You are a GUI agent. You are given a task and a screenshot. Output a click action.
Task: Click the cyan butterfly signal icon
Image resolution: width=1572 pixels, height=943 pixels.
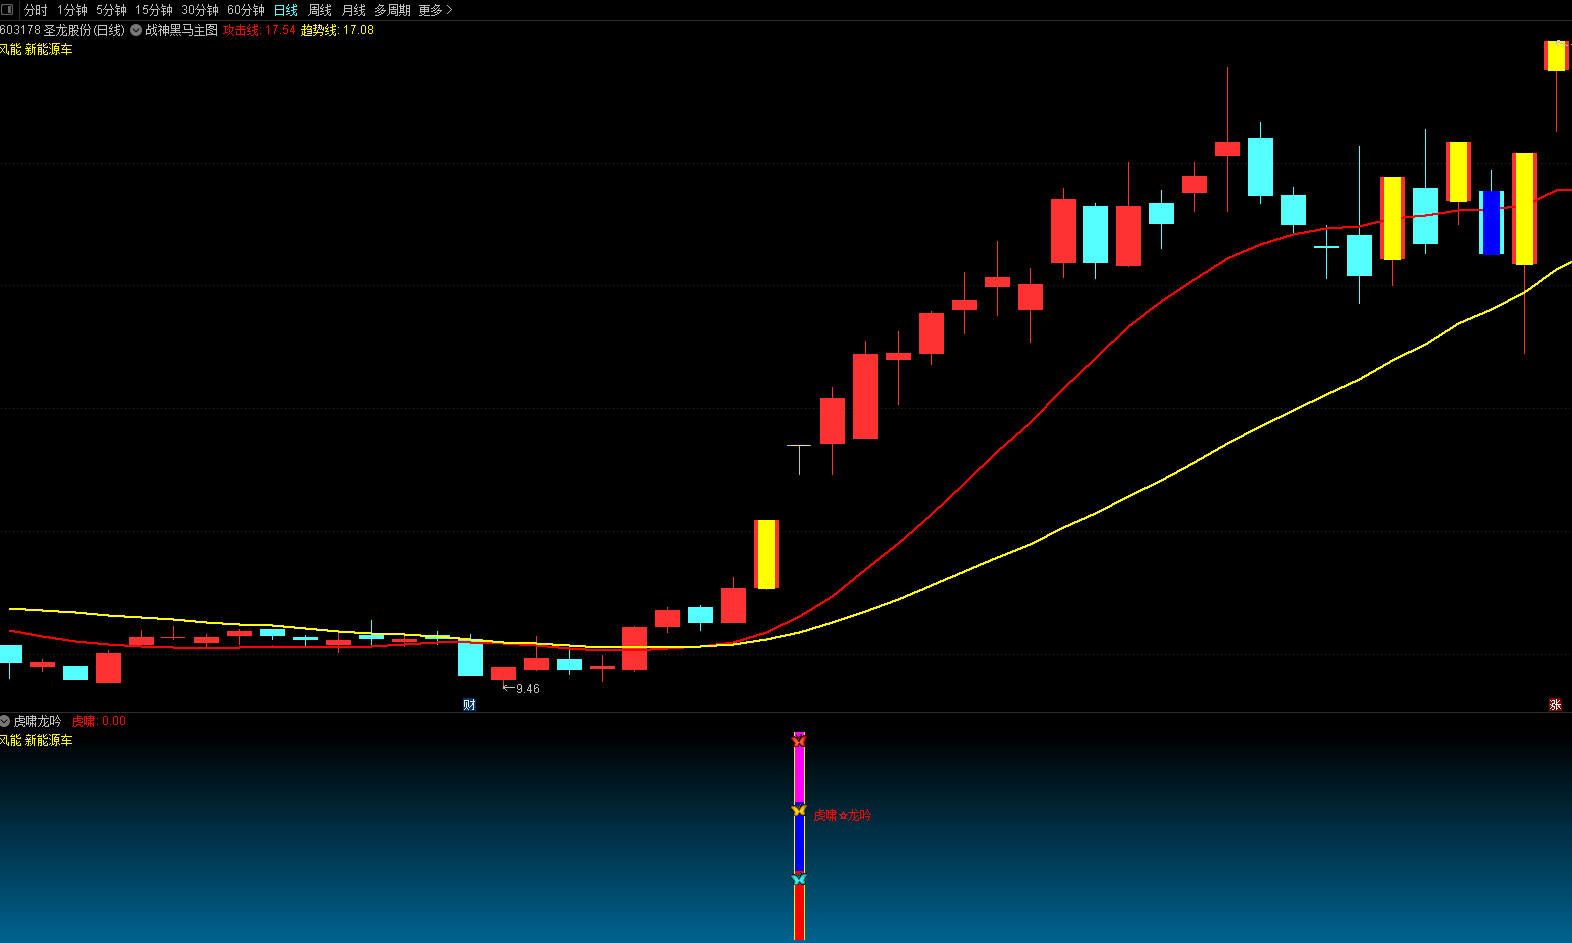tap(799, 879)
